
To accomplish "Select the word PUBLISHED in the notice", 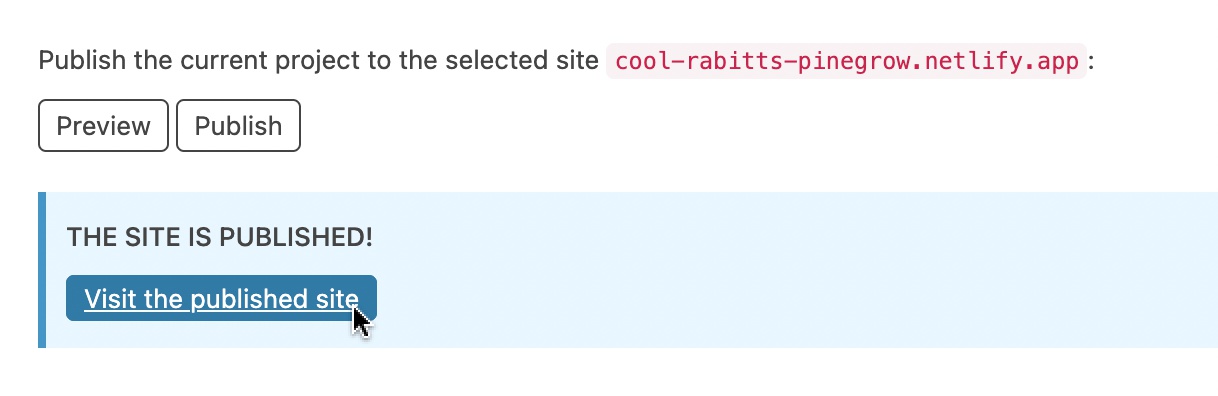I will pos(295,238).
